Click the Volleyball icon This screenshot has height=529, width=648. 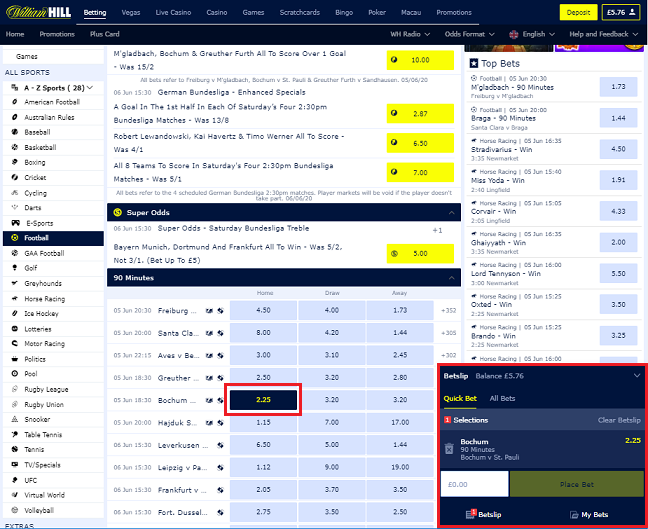click(x=15, y=510)
